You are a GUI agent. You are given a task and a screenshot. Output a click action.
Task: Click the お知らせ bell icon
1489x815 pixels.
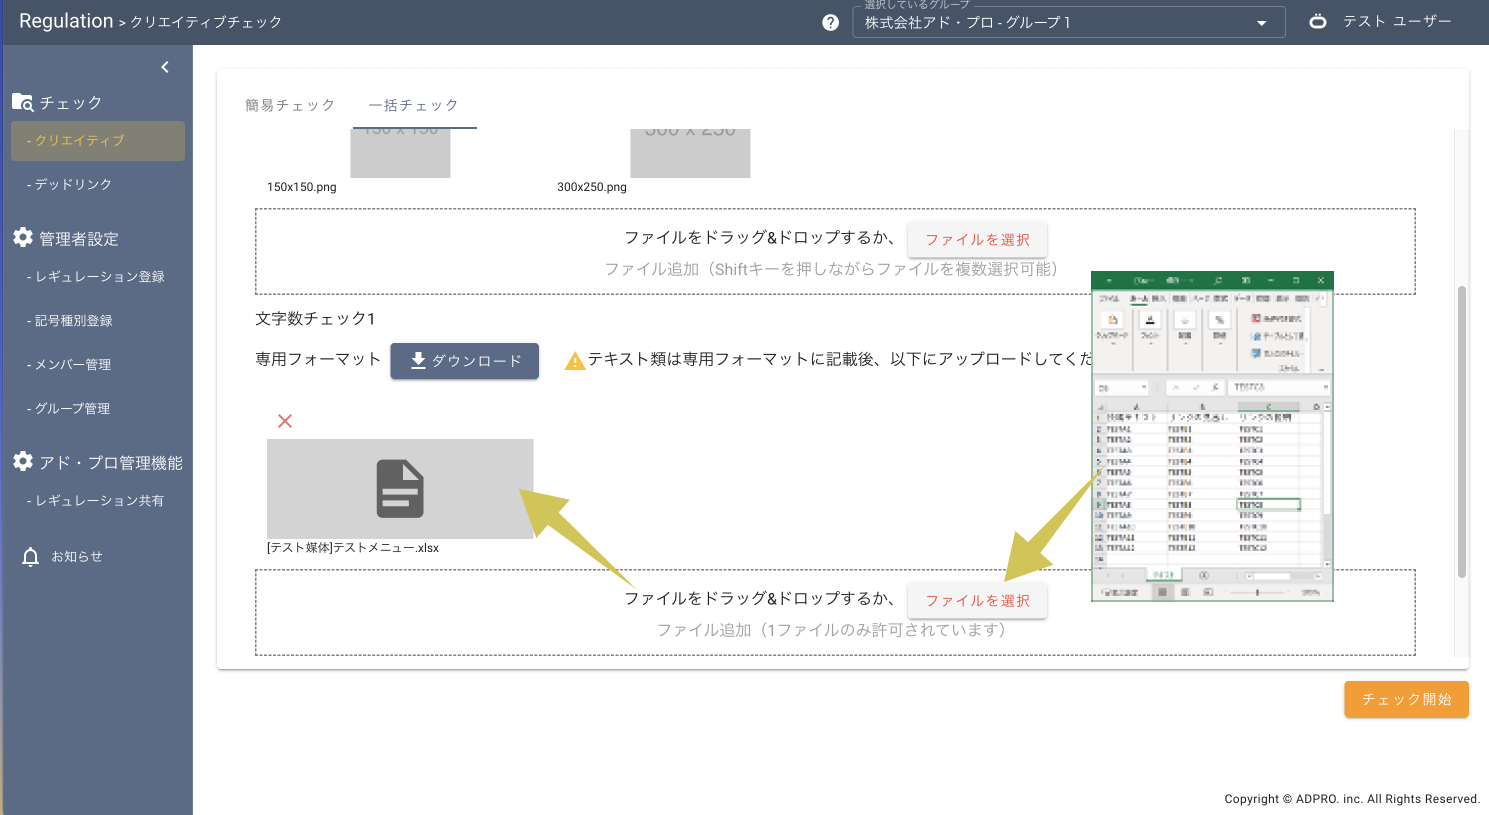(x=31, y=557)
